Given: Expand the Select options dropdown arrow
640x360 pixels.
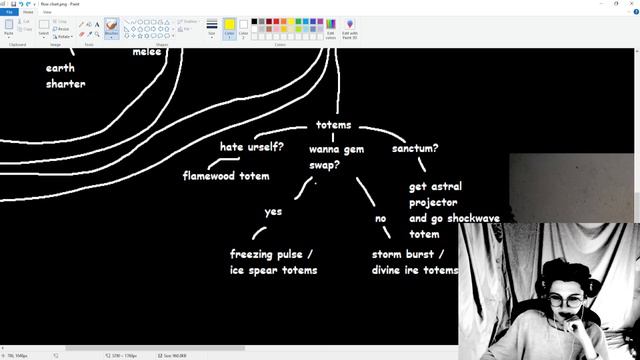Looking at the screenshot, I should coord(44,37).
